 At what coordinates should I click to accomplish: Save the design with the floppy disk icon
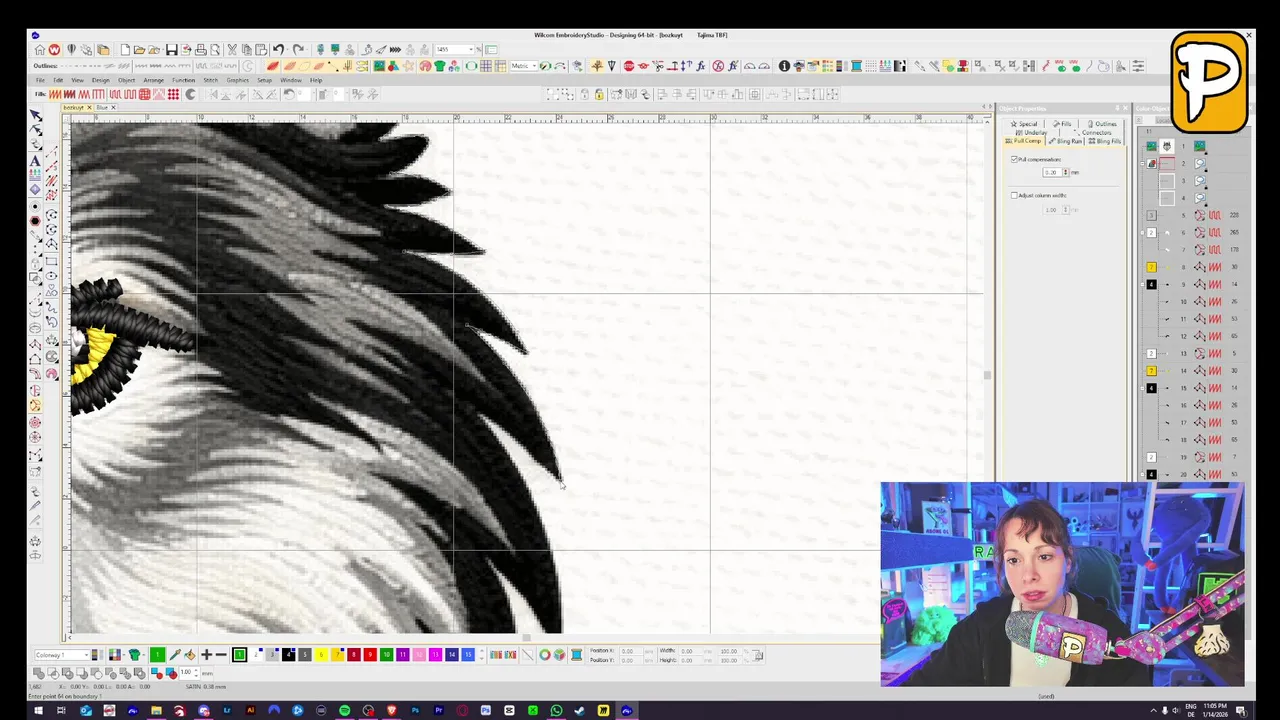171,49
